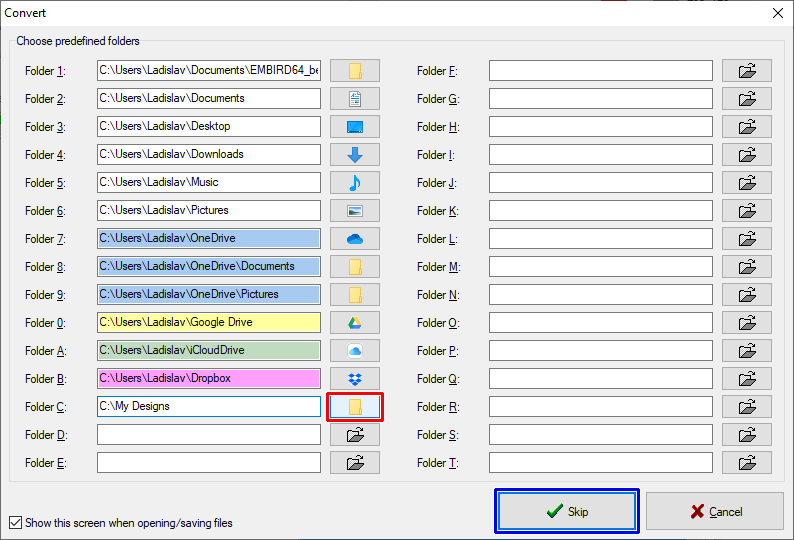Click the Pictures icon button for Folder 6
Screen dimensions: 794x540
(355, 211)
